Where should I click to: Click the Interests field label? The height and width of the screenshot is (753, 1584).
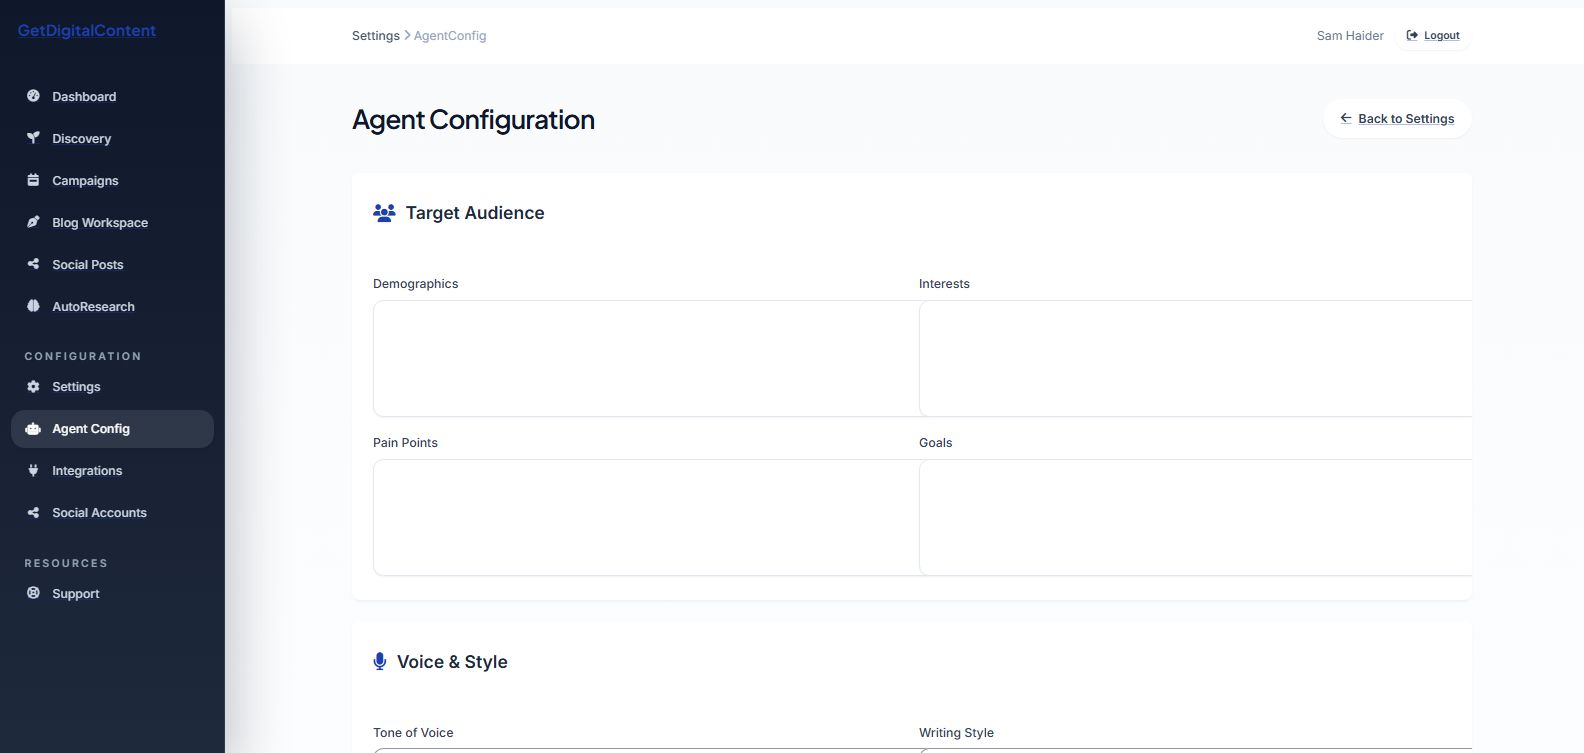[944, 284]
